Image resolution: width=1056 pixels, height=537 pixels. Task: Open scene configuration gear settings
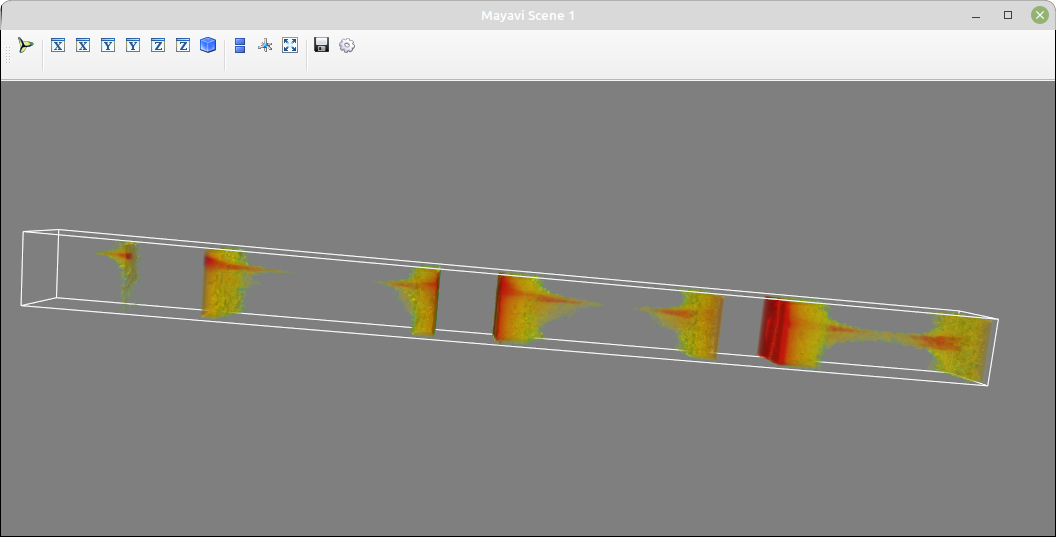(347, 45)
